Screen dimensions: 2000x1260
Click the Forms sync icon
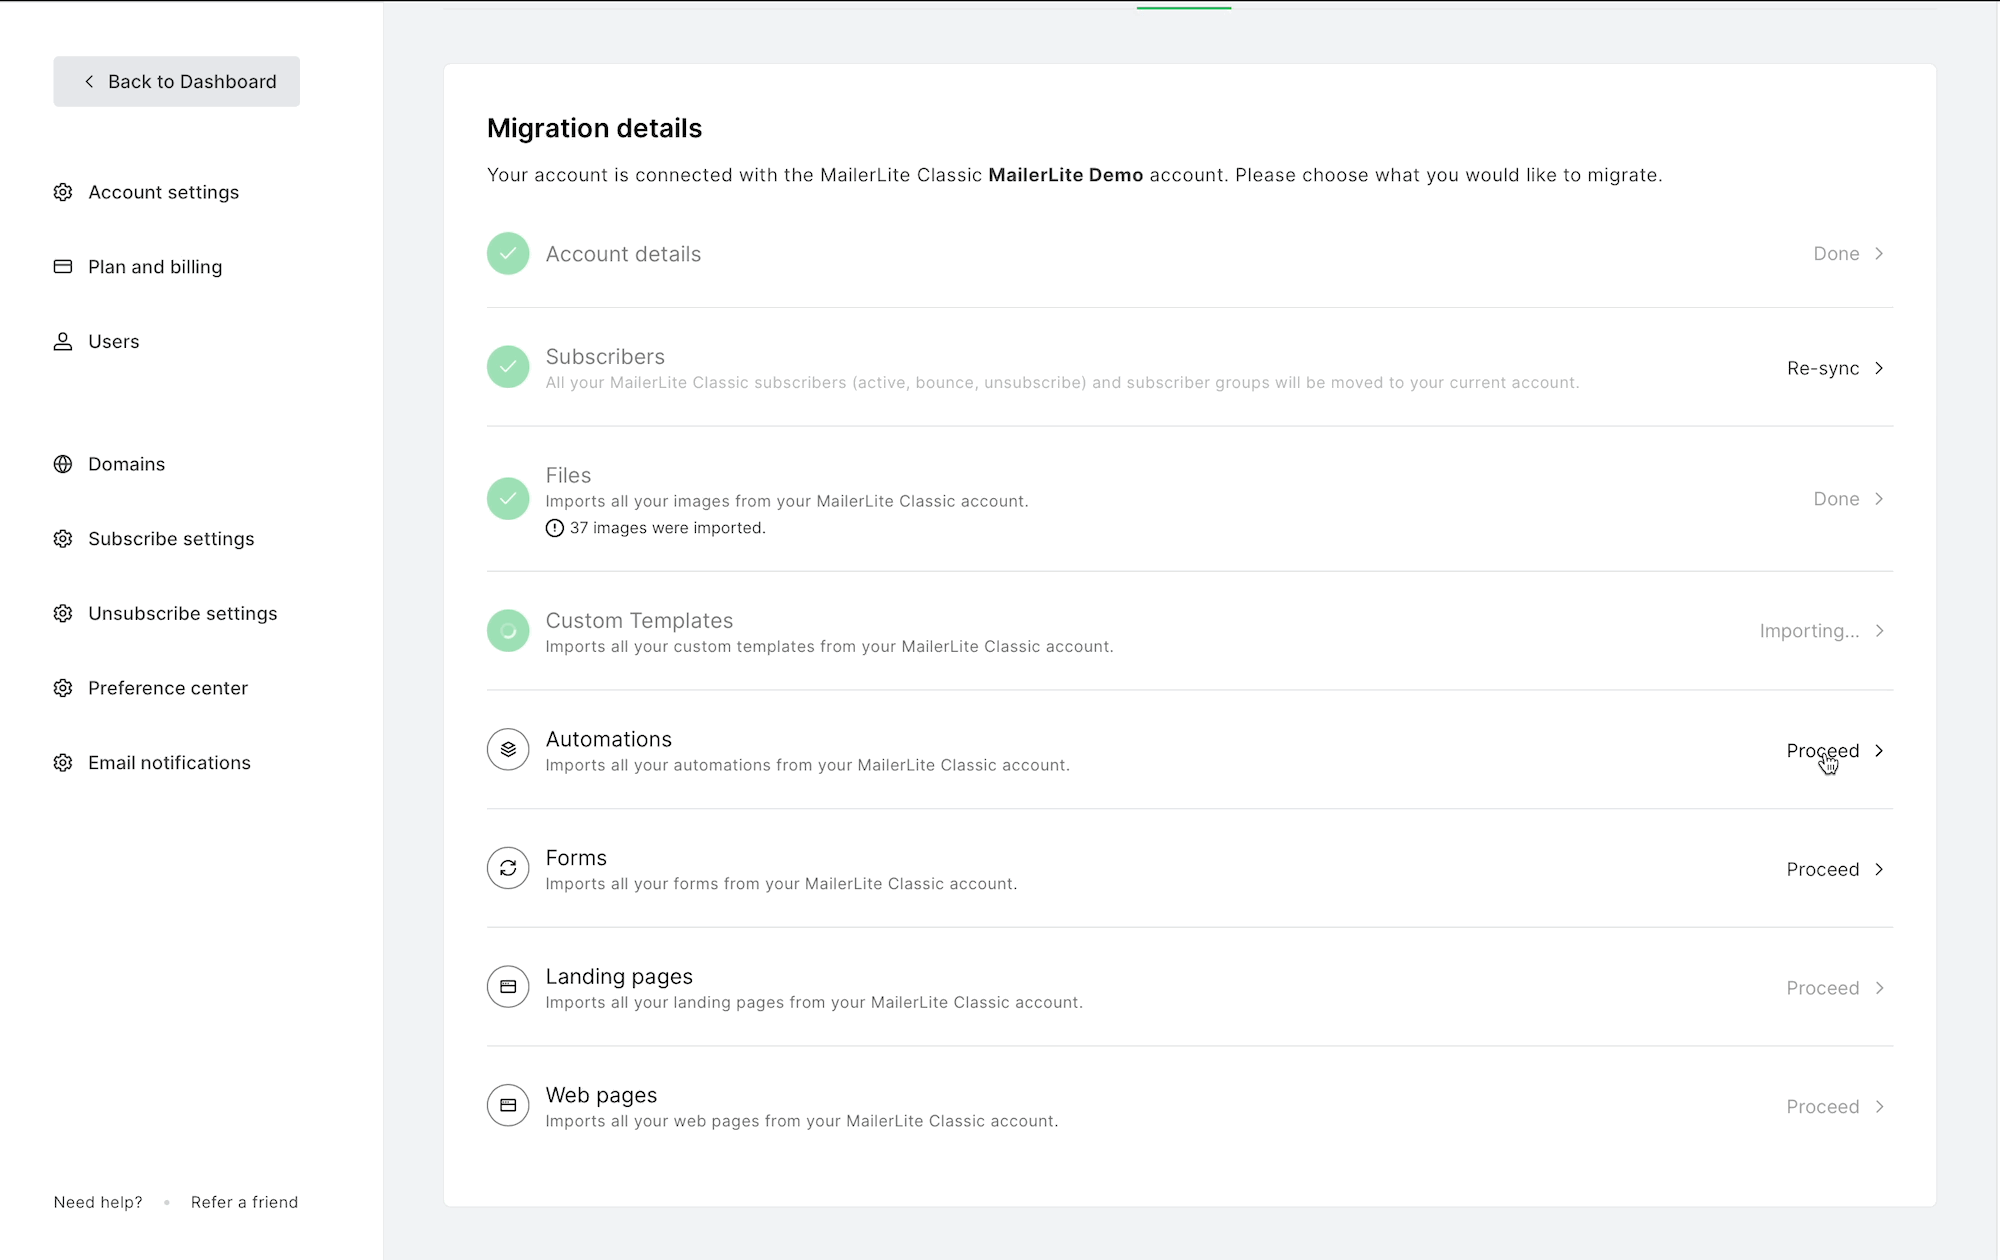click(508, 868)
